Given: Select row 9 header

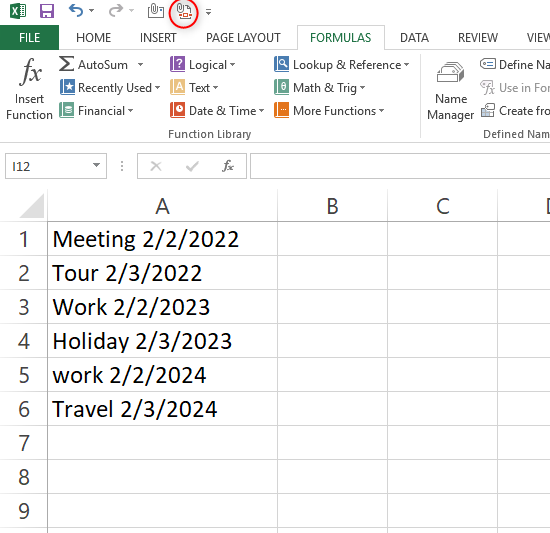Looking at the screenshot, I should [24, 511].
